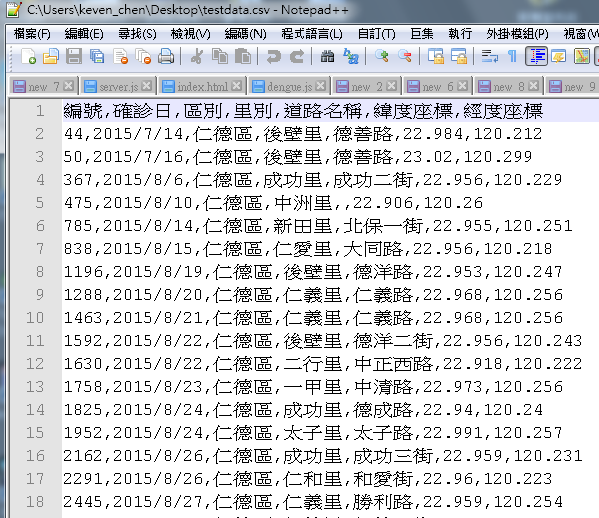Open Find with the binoculars icon
Screen dimensions: 599x518
coord(327,57)
